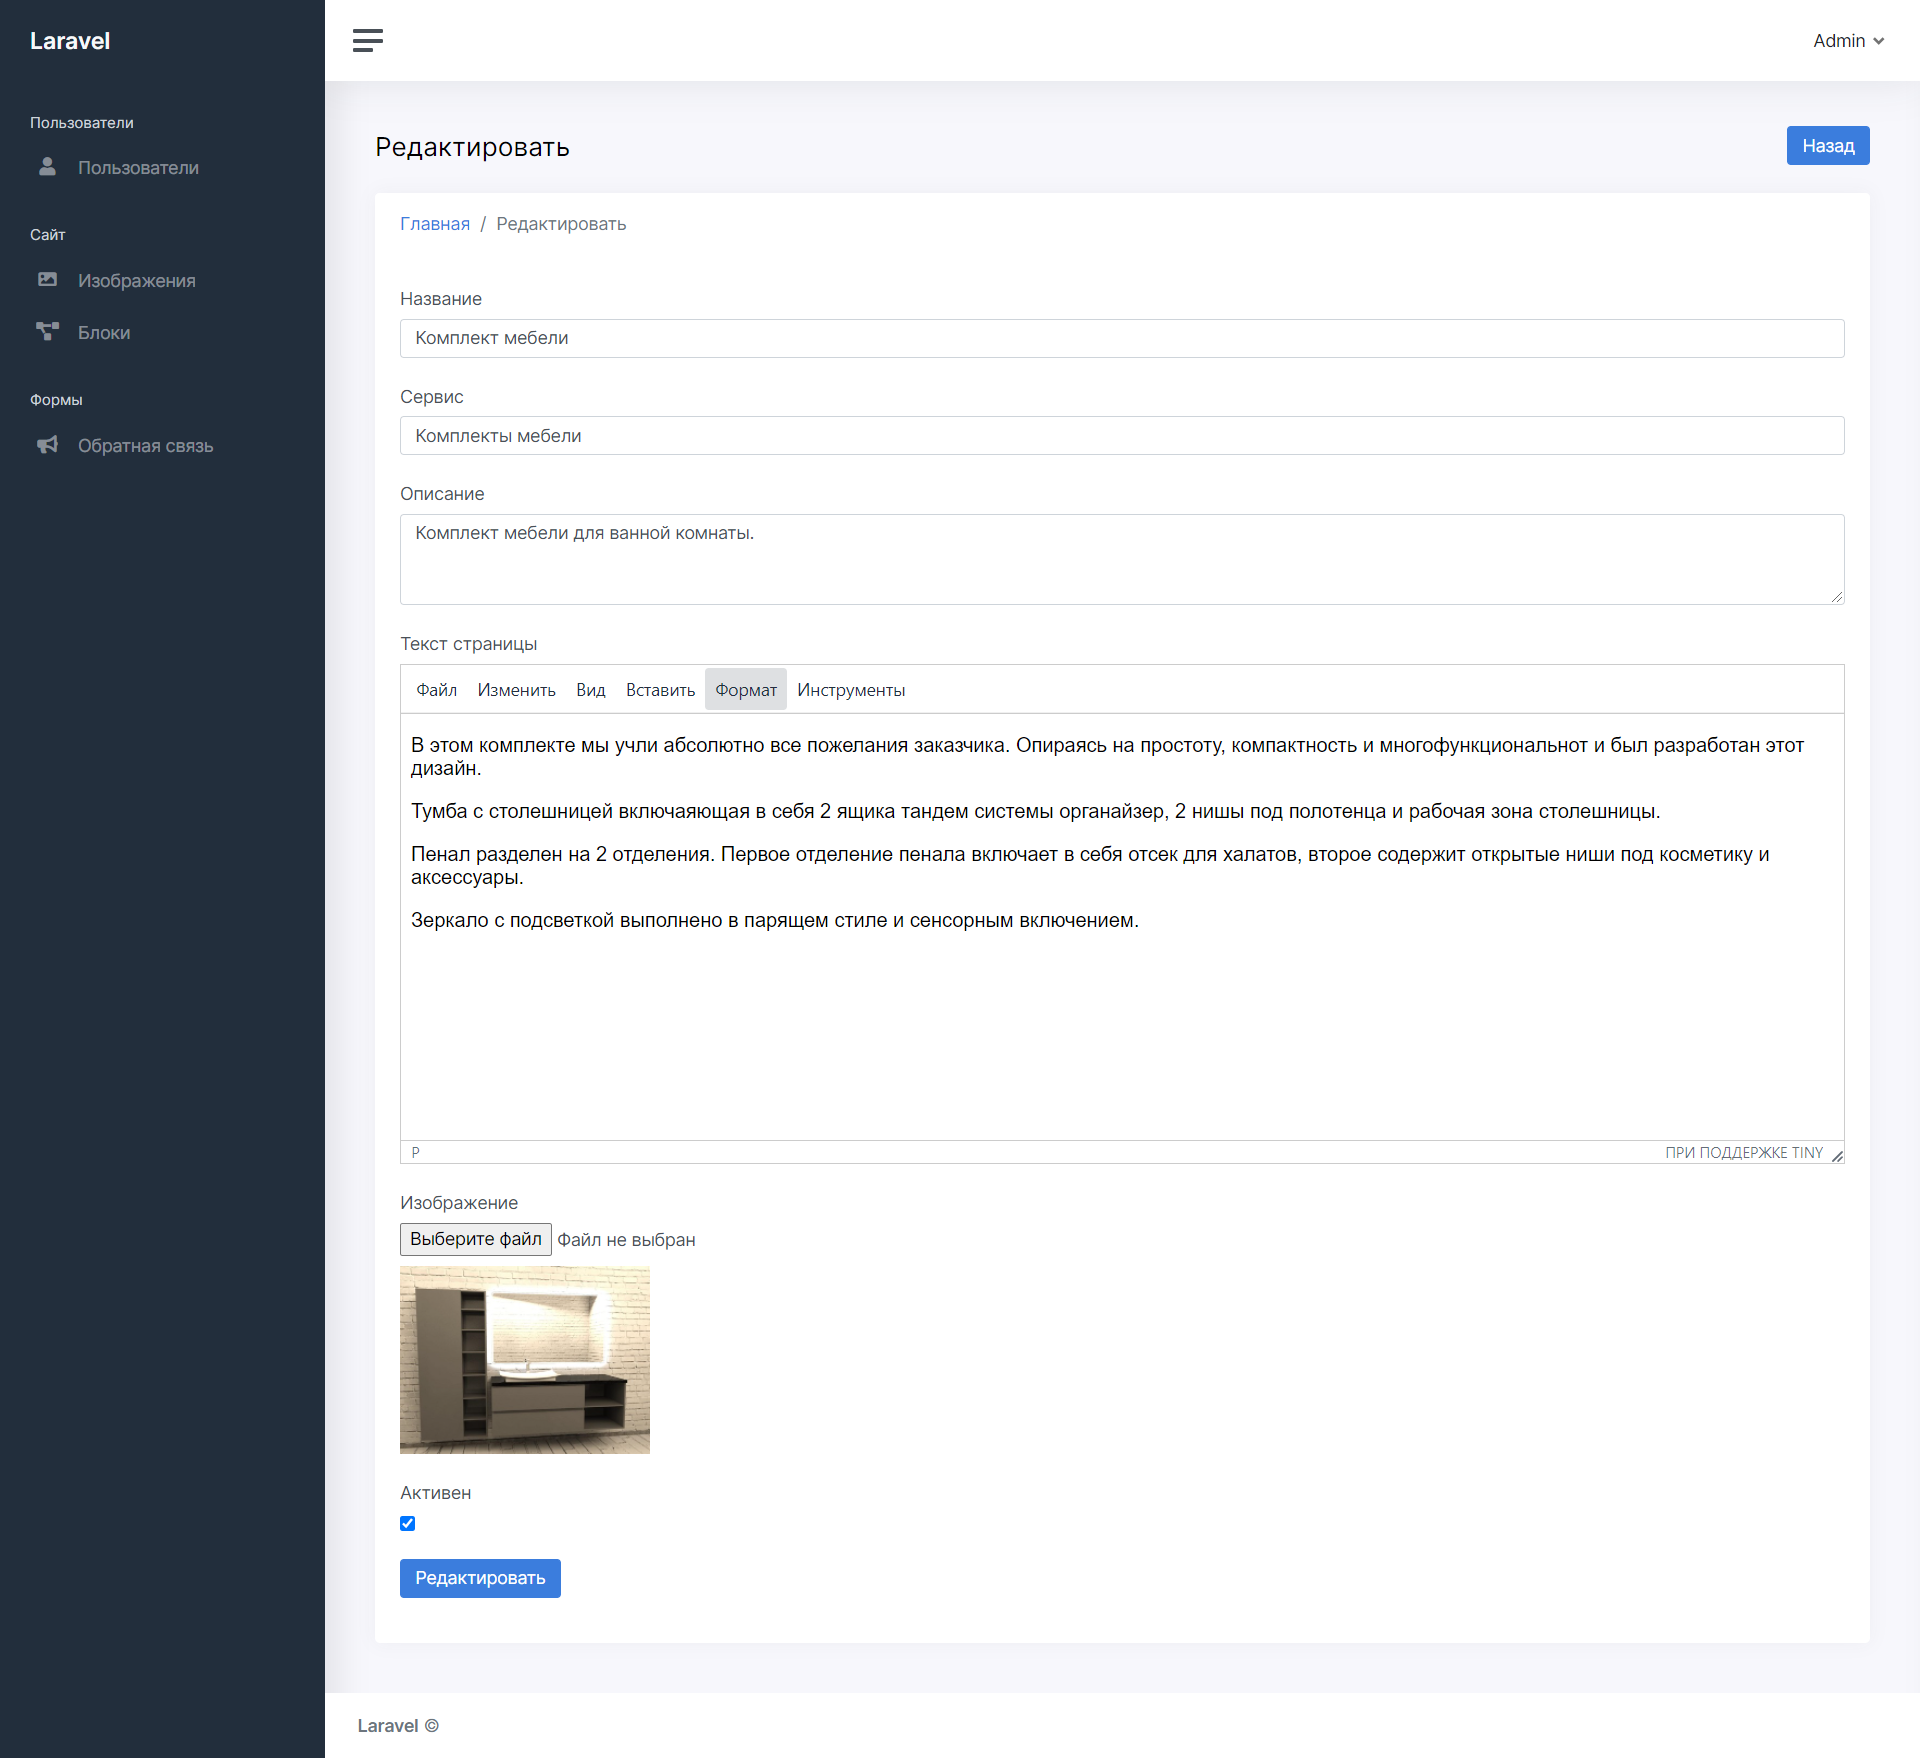Click the Назад button
The width and height of the screenshot is (1920, 1758).
coord(1827,145)
